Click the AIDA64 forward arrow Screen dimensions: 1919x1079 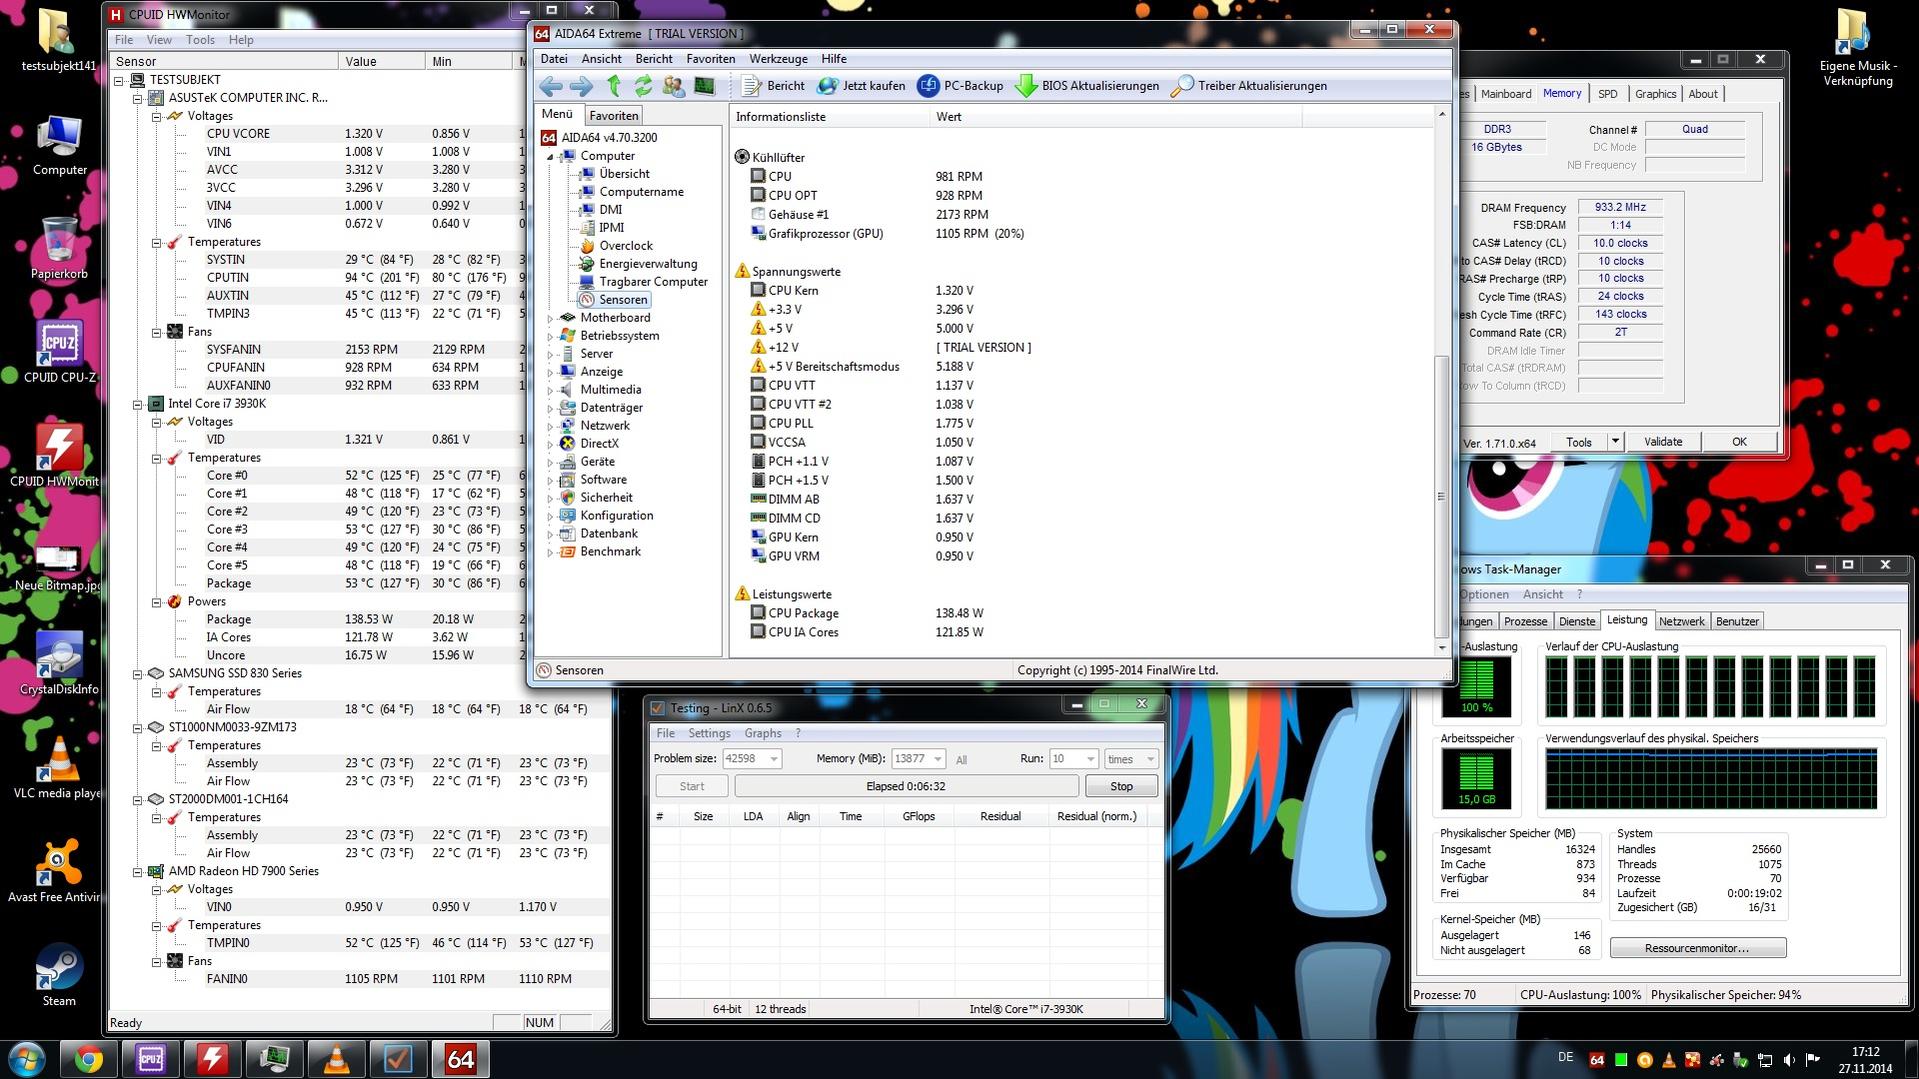[x=581, y=86]
